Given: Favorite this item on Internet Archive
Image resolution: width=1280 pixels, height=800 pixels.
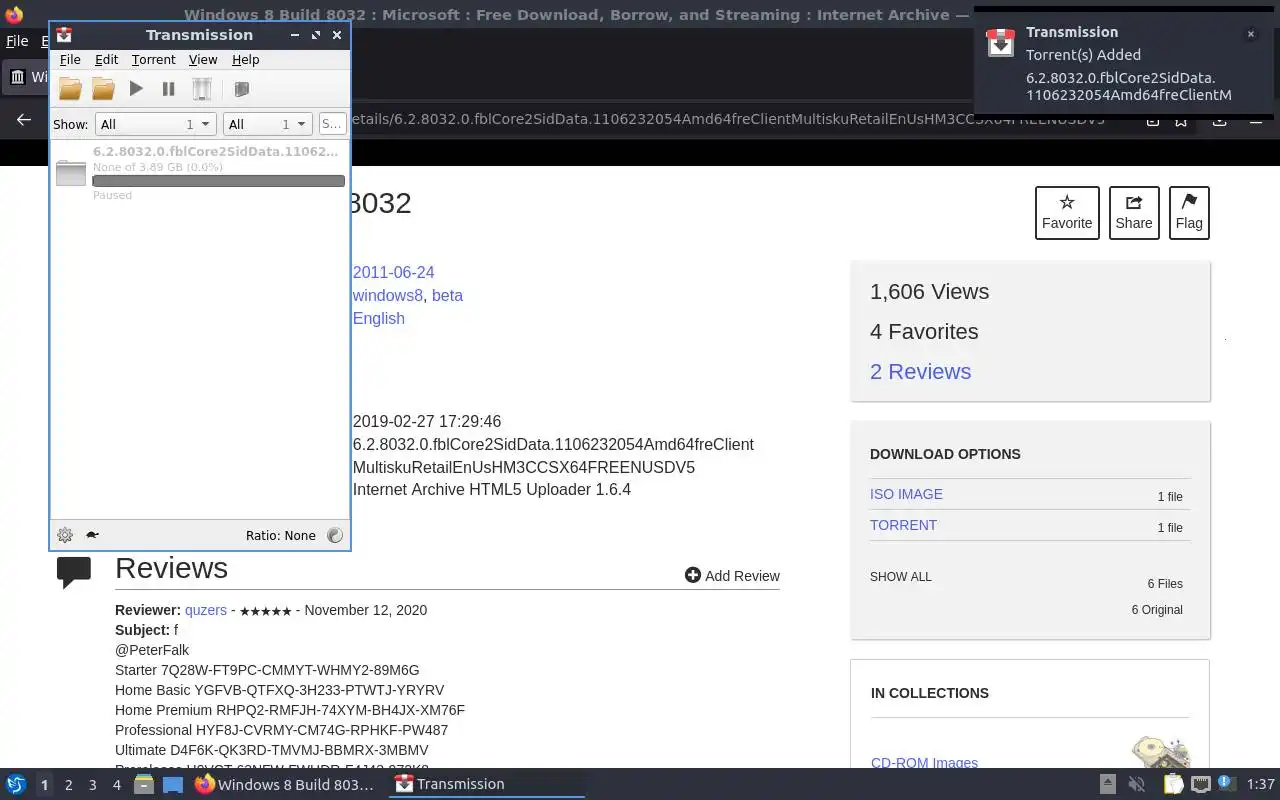Looking at the screenshot, I should tap(1067, 213).
